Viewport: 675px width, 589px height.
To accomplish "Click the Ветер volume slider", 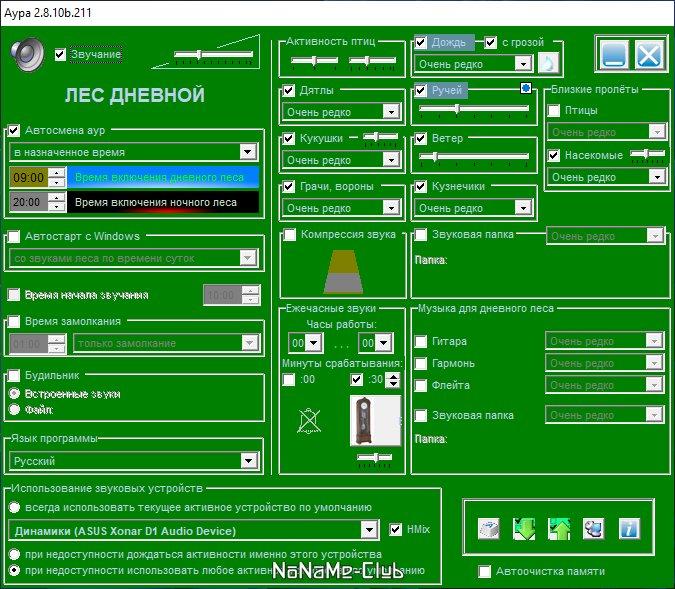I will click(472, 157).
